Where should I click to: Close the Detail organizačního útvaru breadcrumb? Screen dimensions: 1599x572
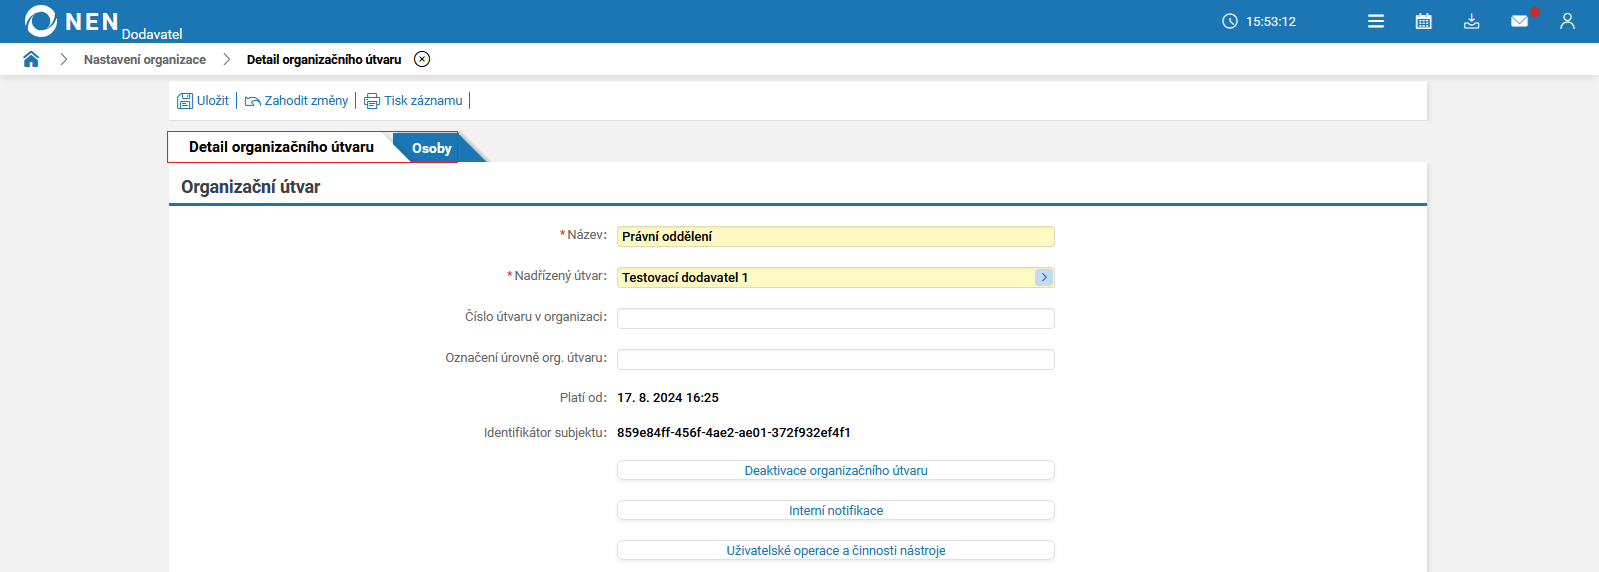click(x=422, y=59)
